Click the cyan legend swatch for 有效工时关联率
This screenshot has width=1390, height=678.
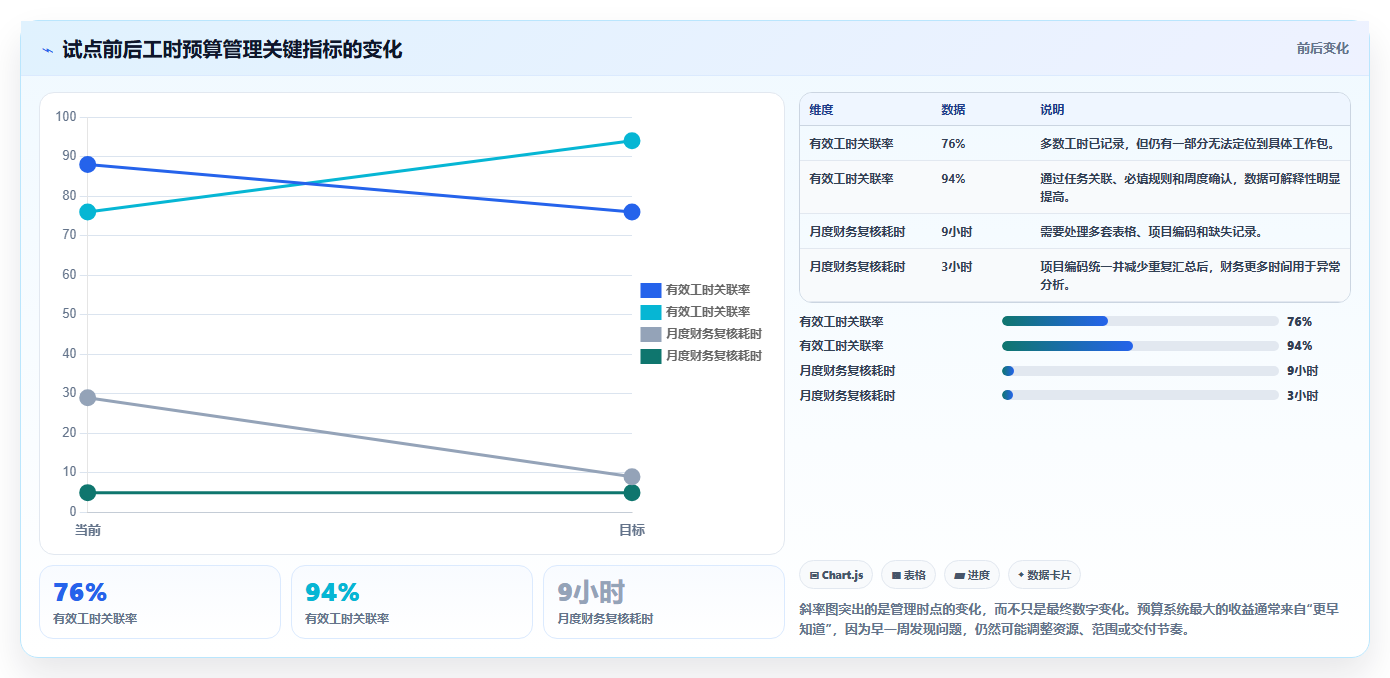click(651, 312)
